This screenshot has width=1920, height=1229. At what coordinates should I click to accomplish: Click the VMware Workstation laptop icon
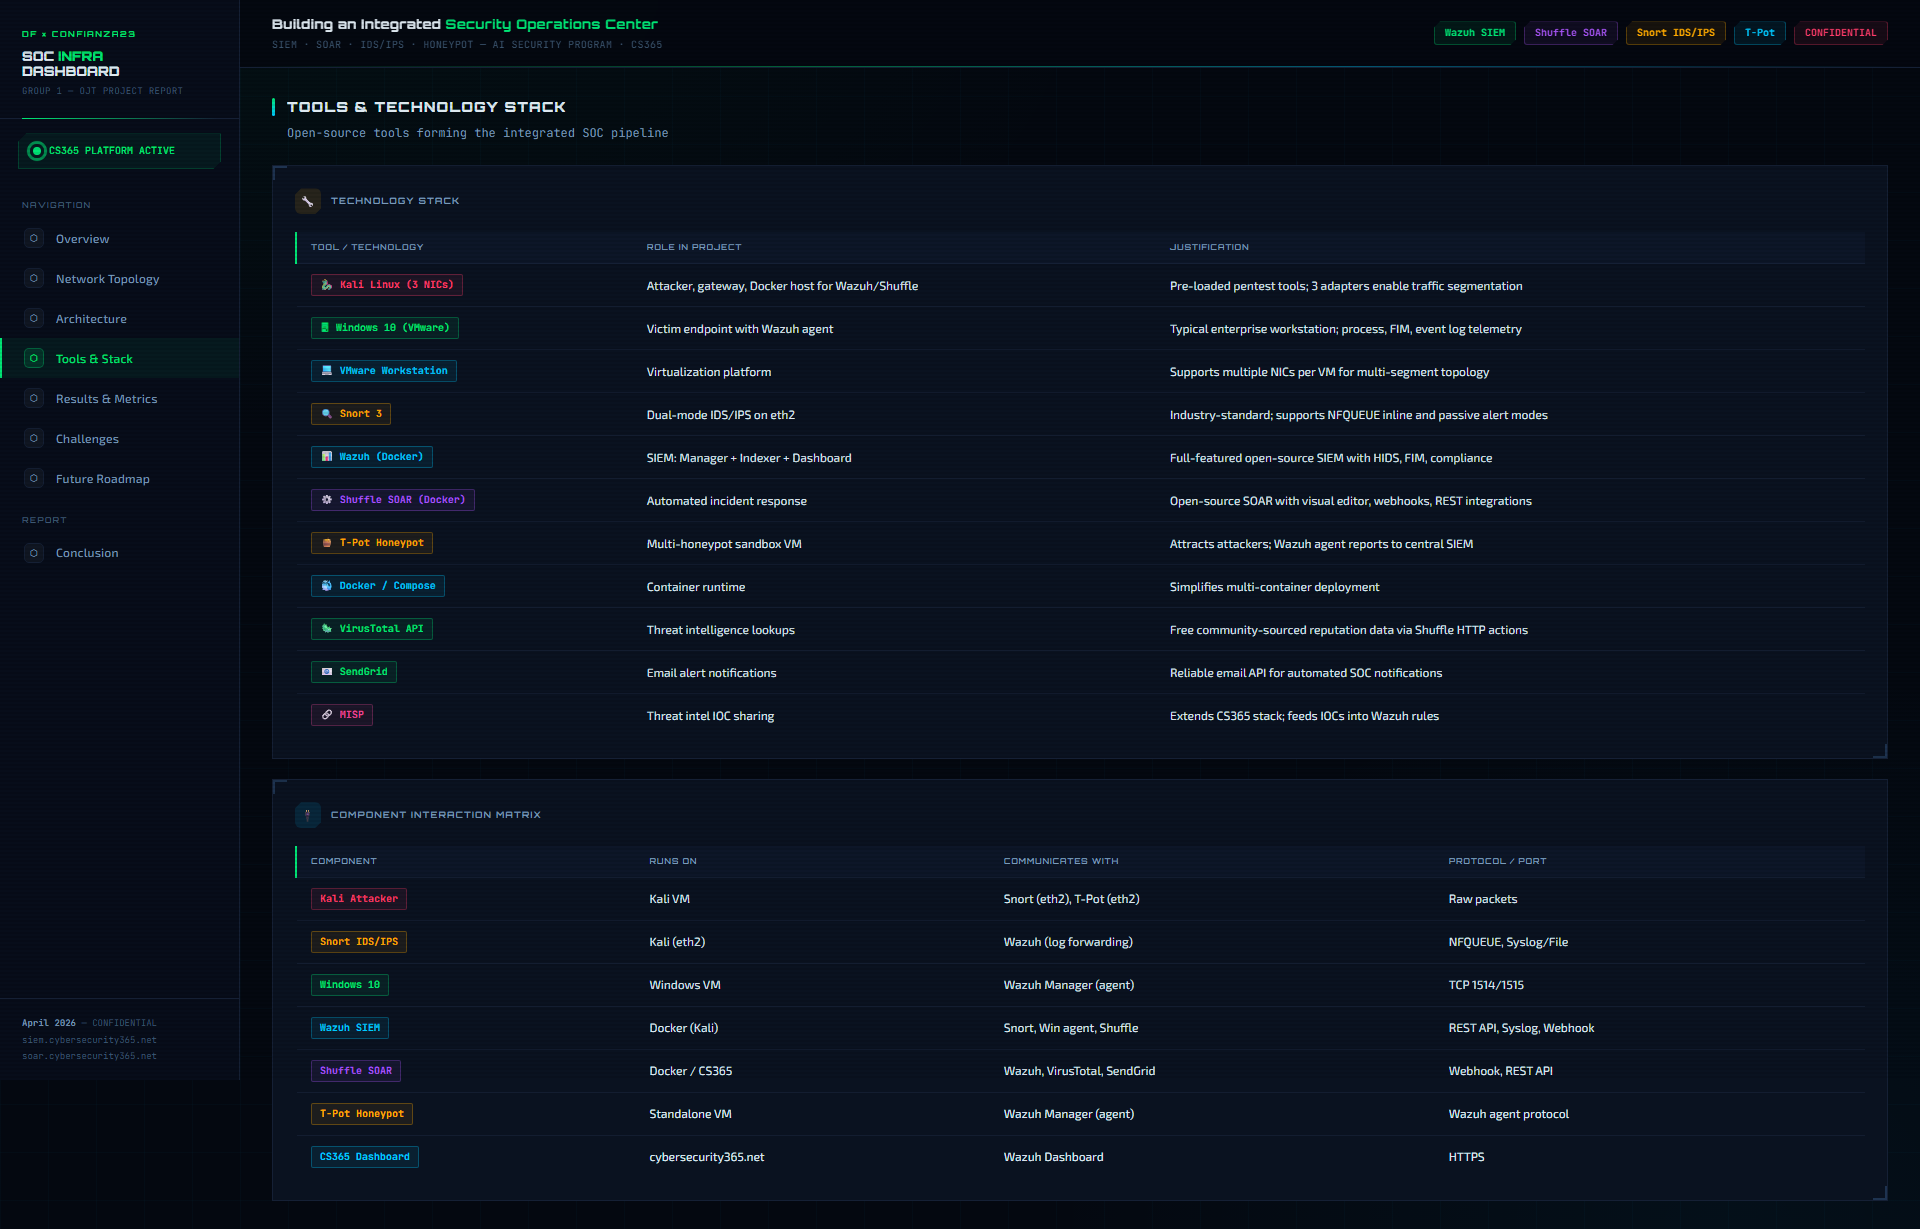pyautogui.click(x=326, y=371)
